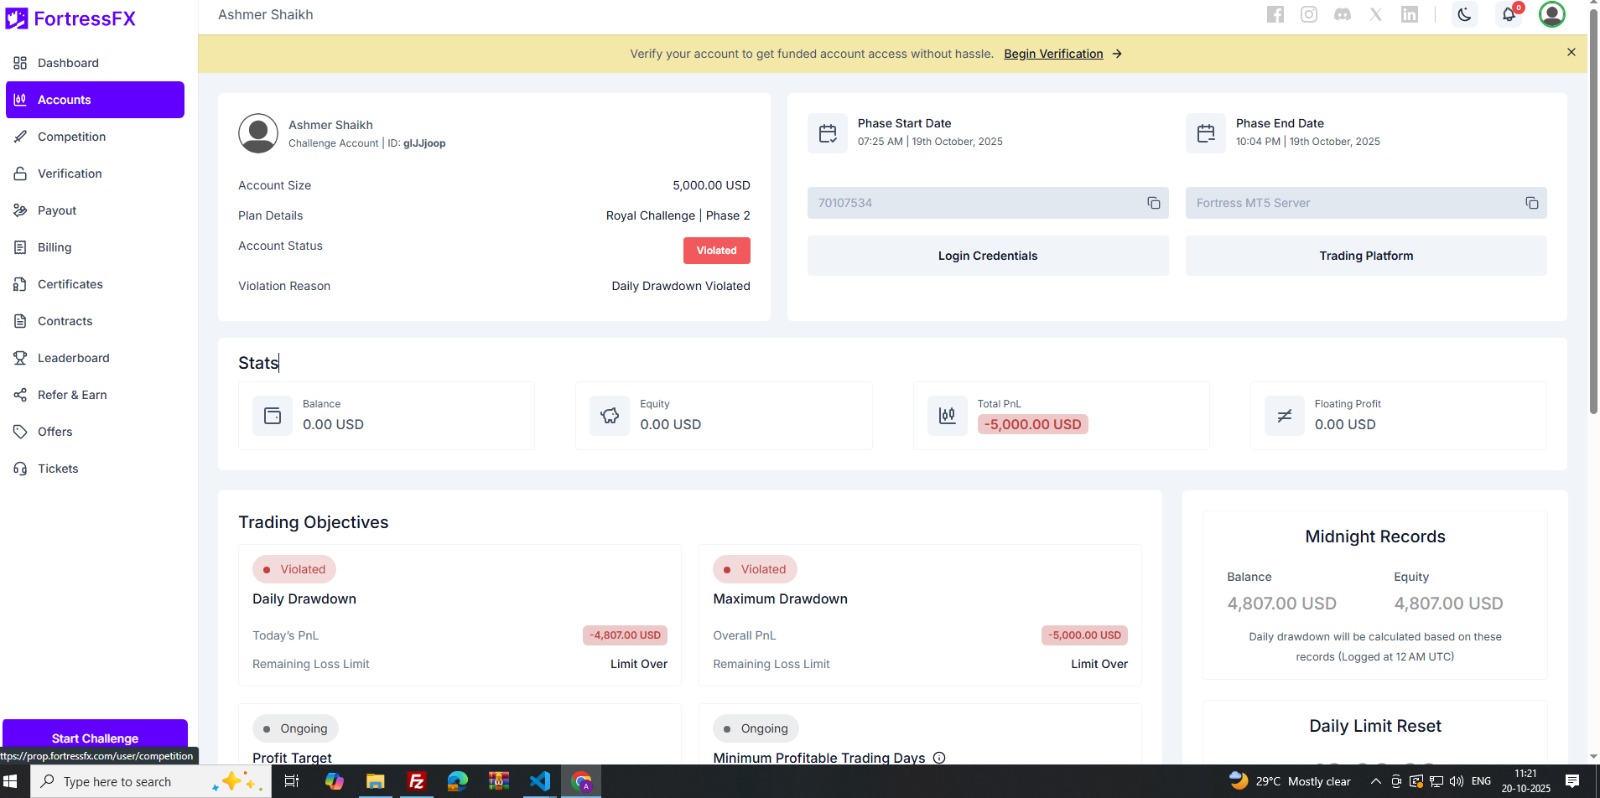Copy the Fortress MT5 Server name

(x=1531, y=203)
